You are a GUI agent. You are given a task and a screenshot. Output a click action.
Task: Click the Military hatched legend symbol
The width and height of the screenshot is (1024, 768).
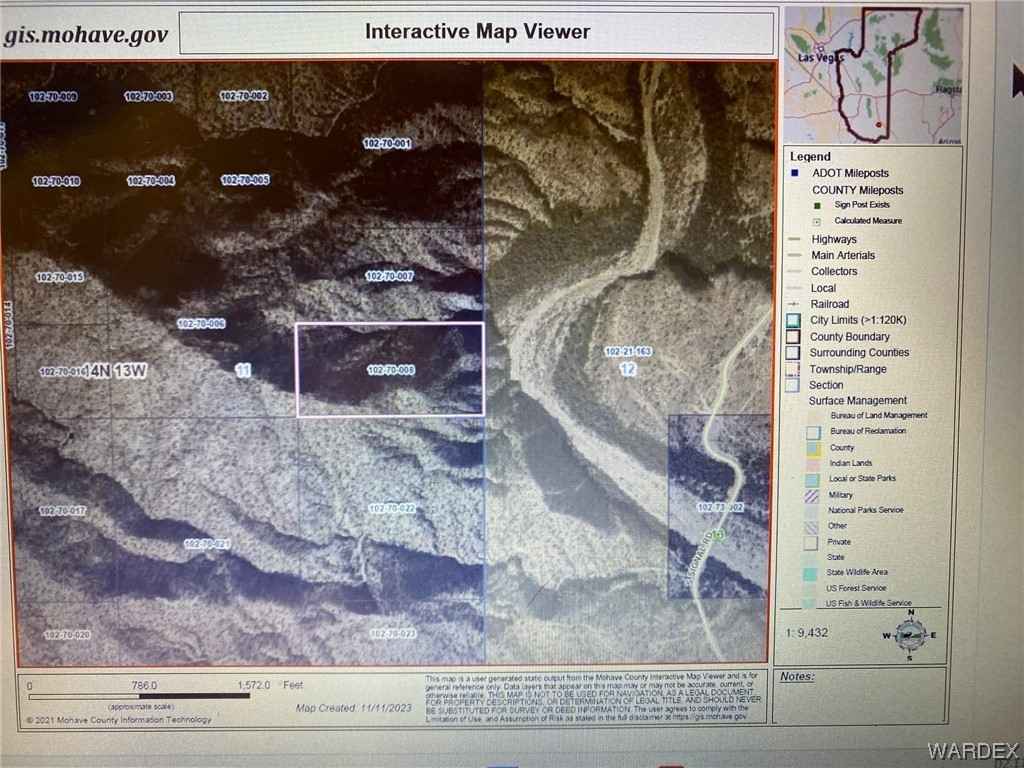(x=813, y=494)
